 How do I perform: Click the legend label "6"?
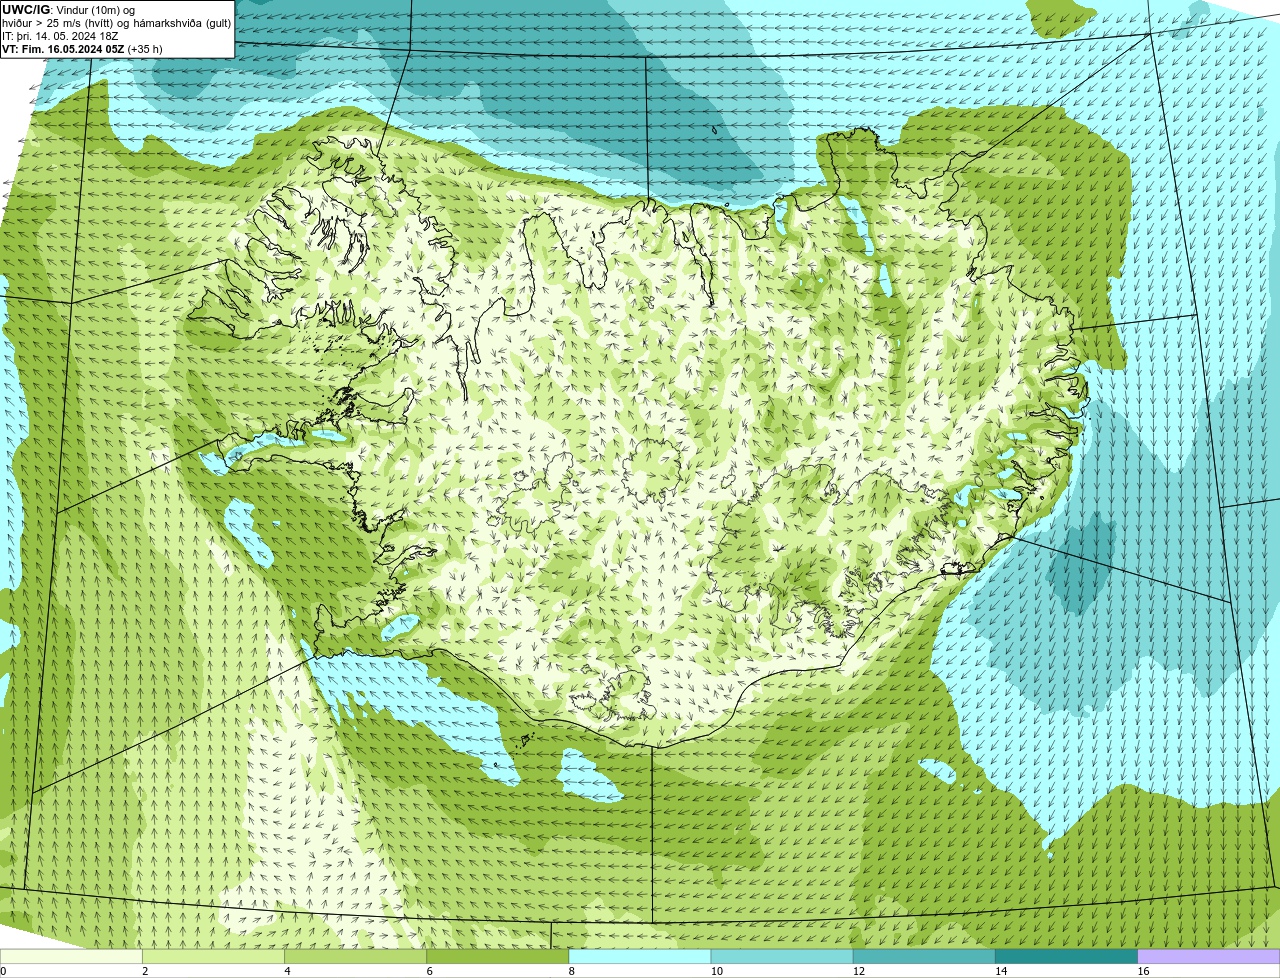[429, 971]
